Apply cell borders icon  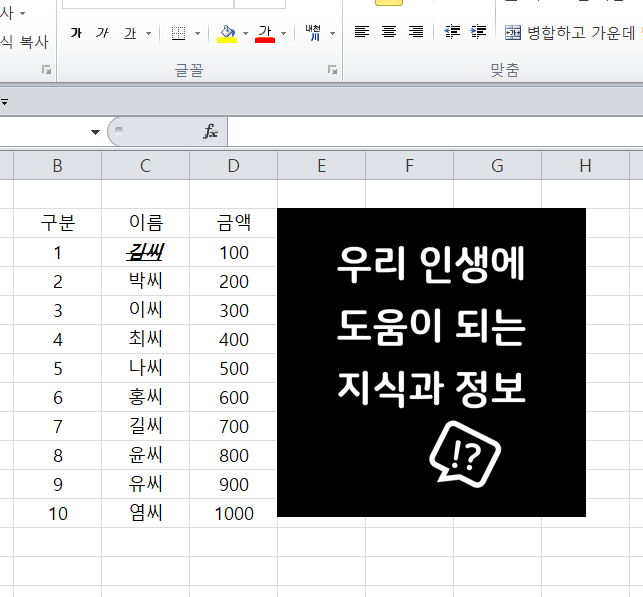[x=178, y=33]
